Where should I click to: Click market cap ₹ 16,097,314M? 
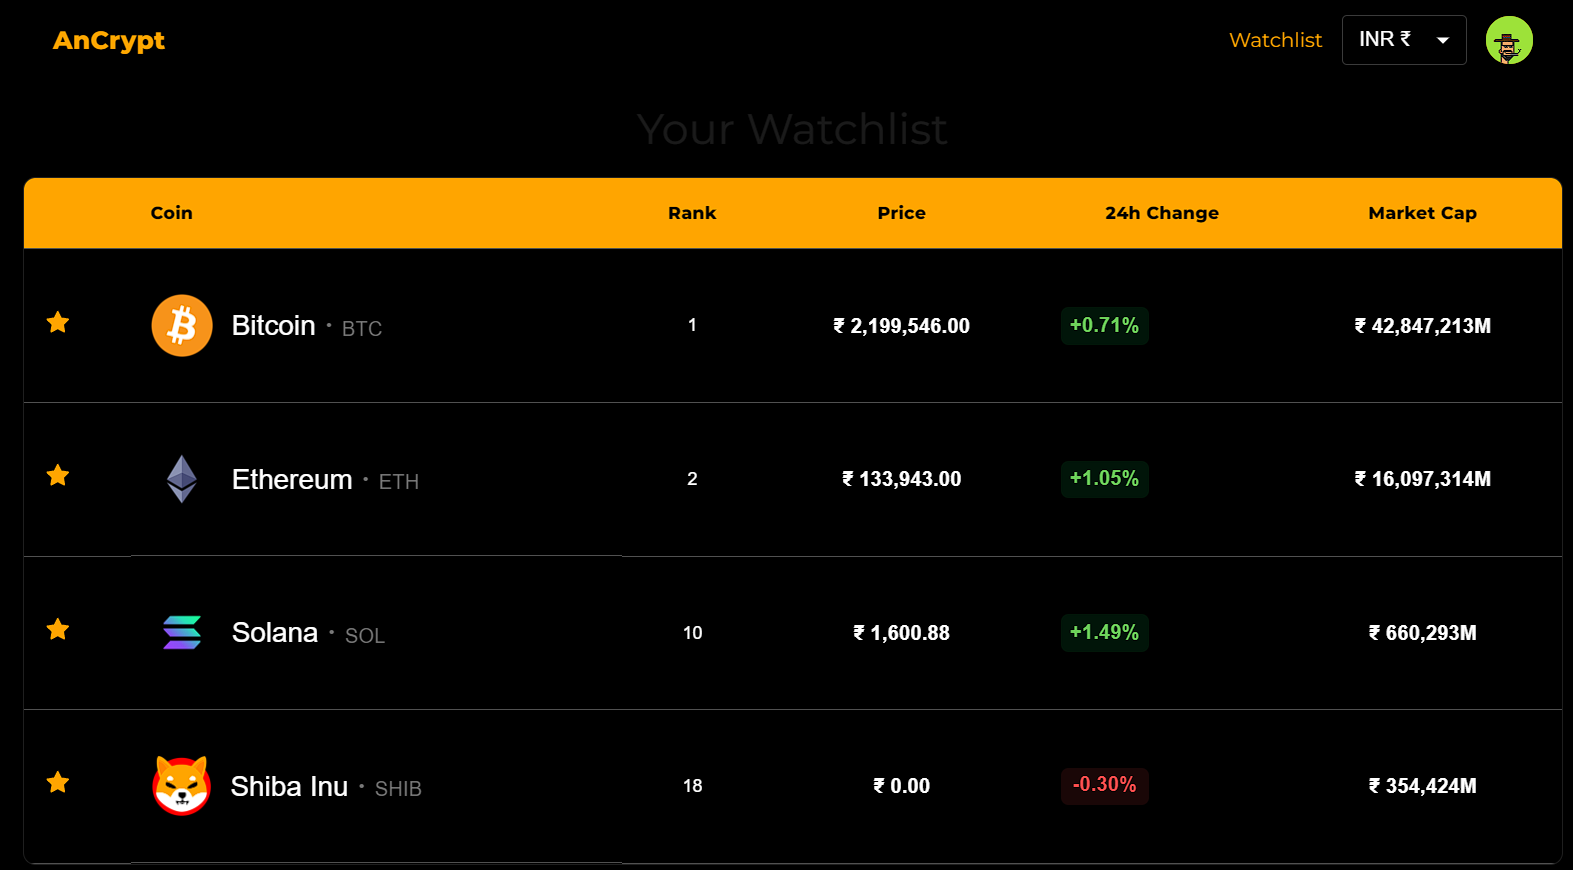1422,479
